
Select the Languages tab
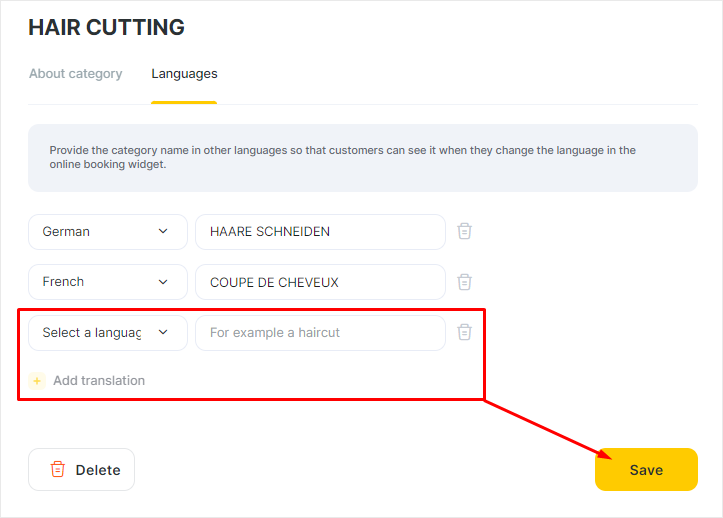click(184, 74)
